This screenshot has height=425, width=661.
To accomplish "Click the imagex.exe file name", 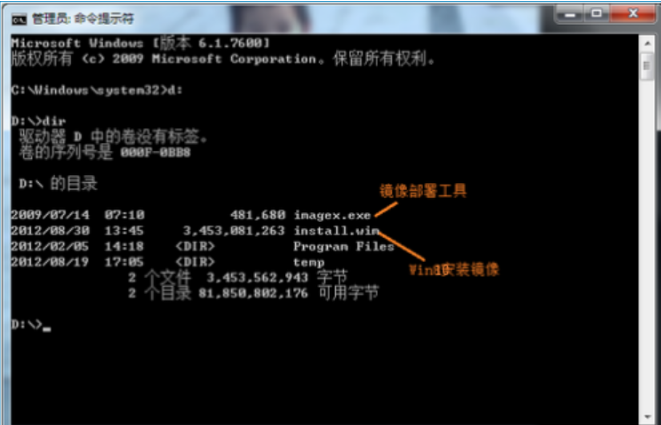I will click(332, 215).
